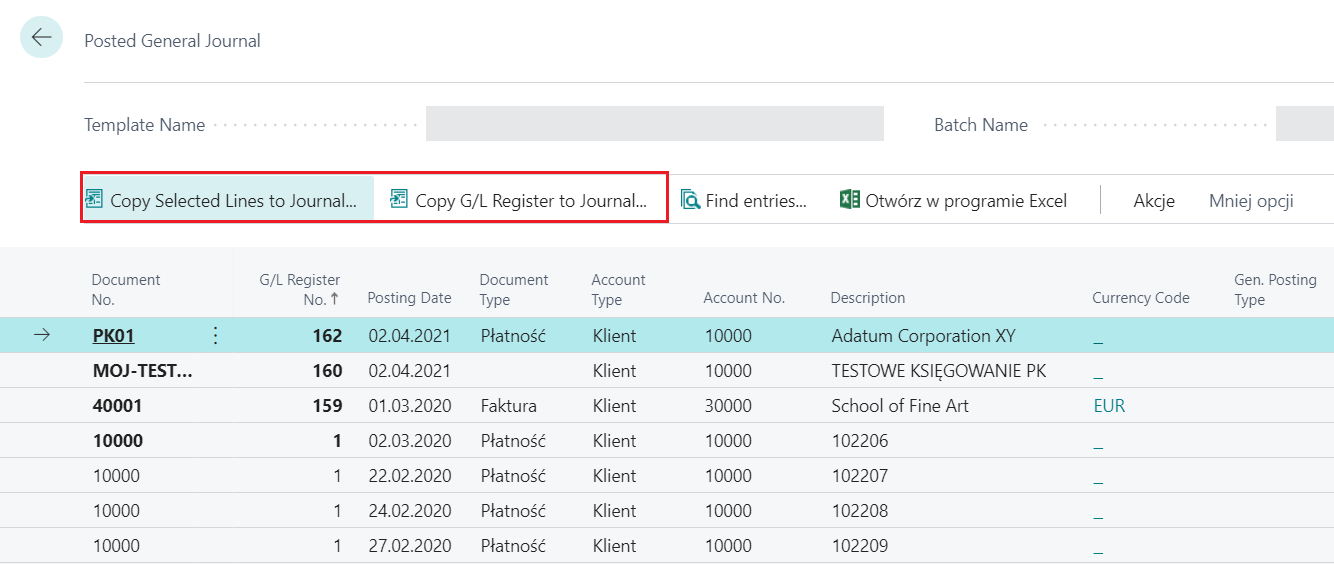Run Copy G/L Register to Journal

tap(520, 200)
